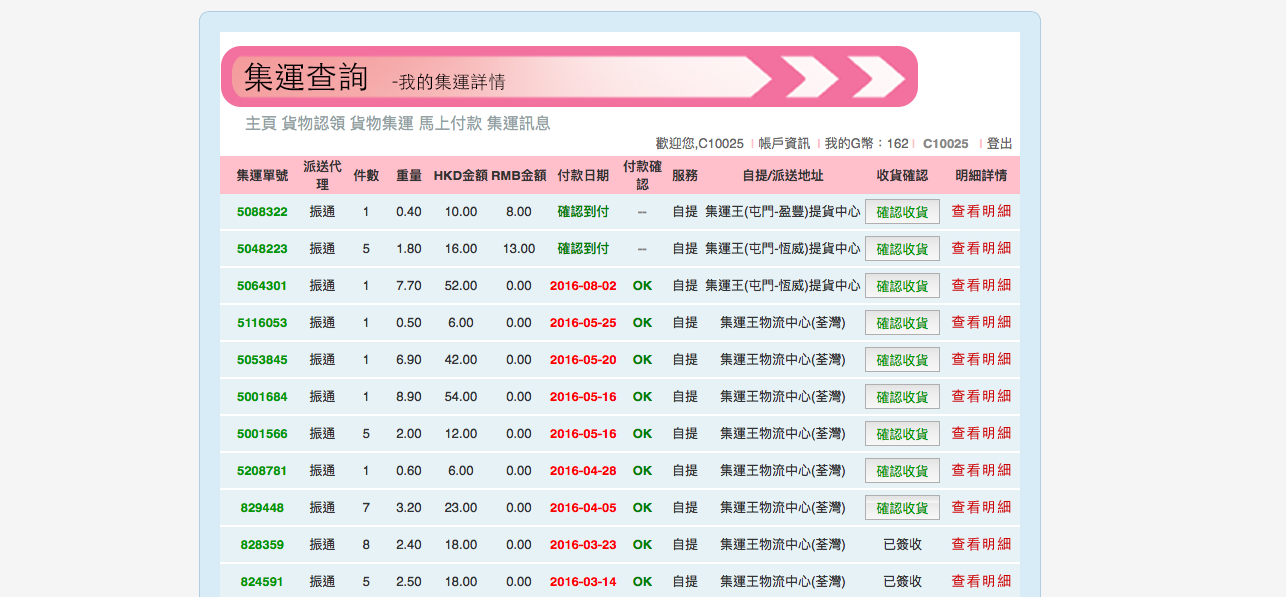
Task: Confirm receipt for order 5116053
Action: pos(902,323)
